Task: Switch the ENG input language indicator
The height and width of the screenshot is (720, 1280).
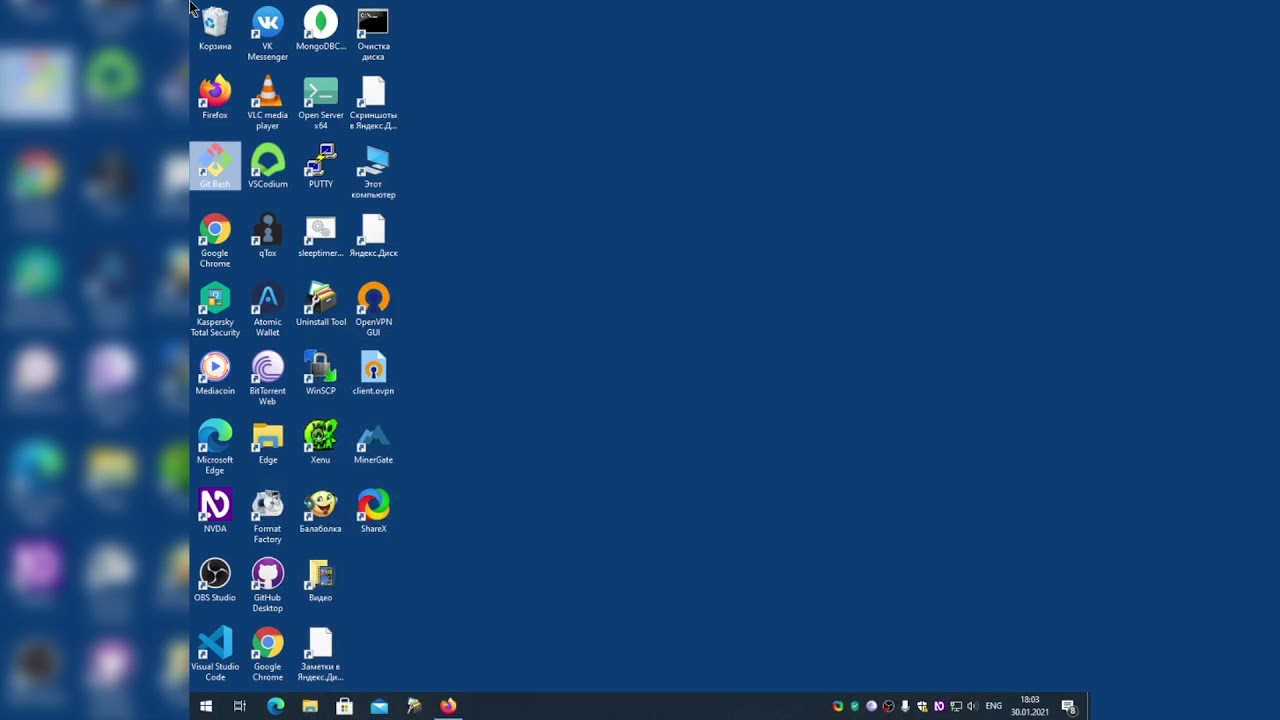Action: 993,706
